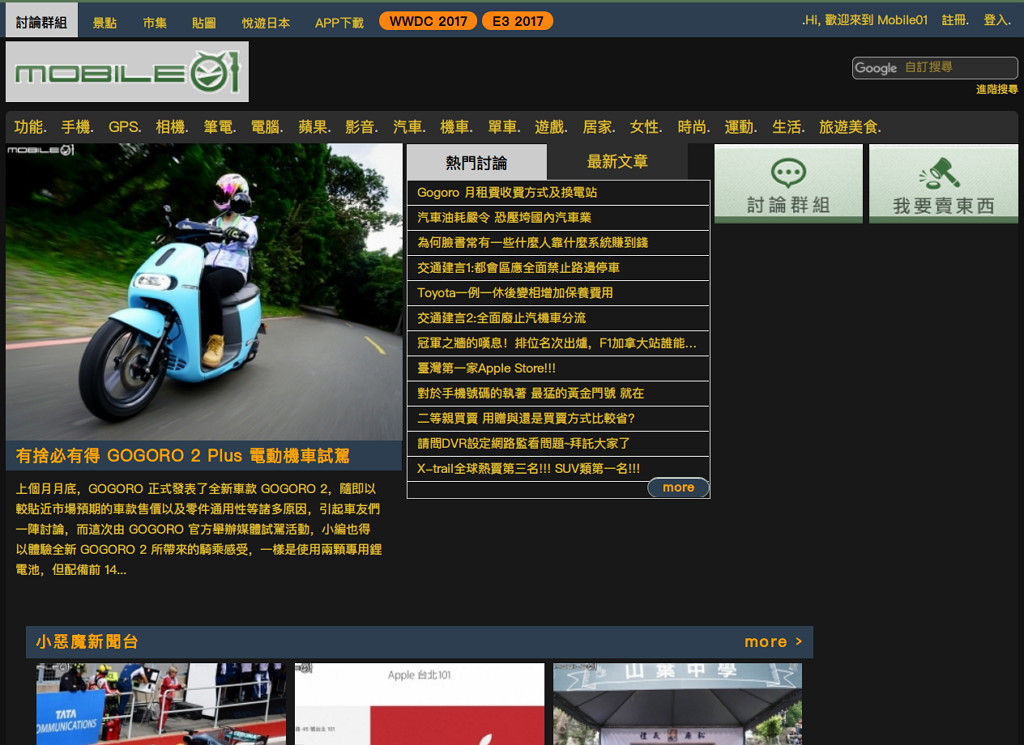Open 進階搜尋 advanced search
The width and height of the screenshot is (1024, 745).
[x=997, y=89]
